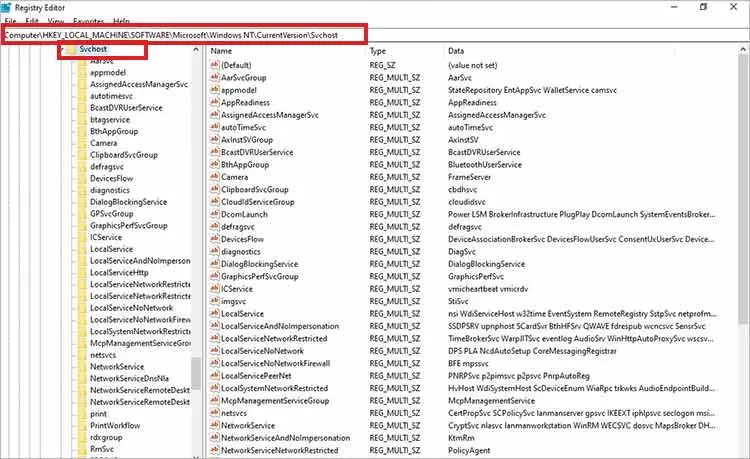Viewport: 750px width, 459px height.
Task: Click the NetworkServiceAndNoImpersonation value icon
Action: [214, 438]
